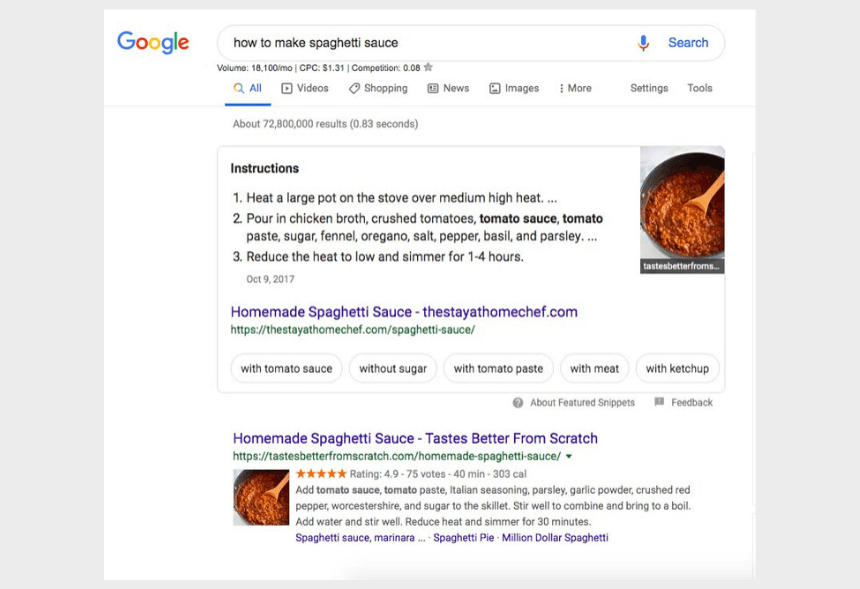The height and width of the screenshot is (589, 860).
Task: Switch to the Images tab
Action: 514,88
